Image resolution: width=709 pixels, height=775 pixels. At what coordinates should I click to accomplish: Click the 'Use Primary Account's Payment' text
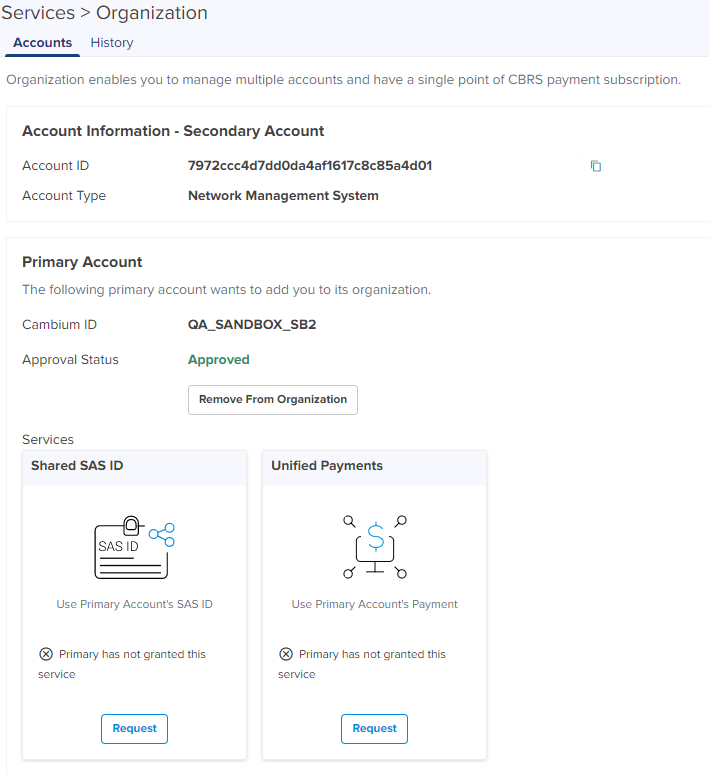(374, 604)
